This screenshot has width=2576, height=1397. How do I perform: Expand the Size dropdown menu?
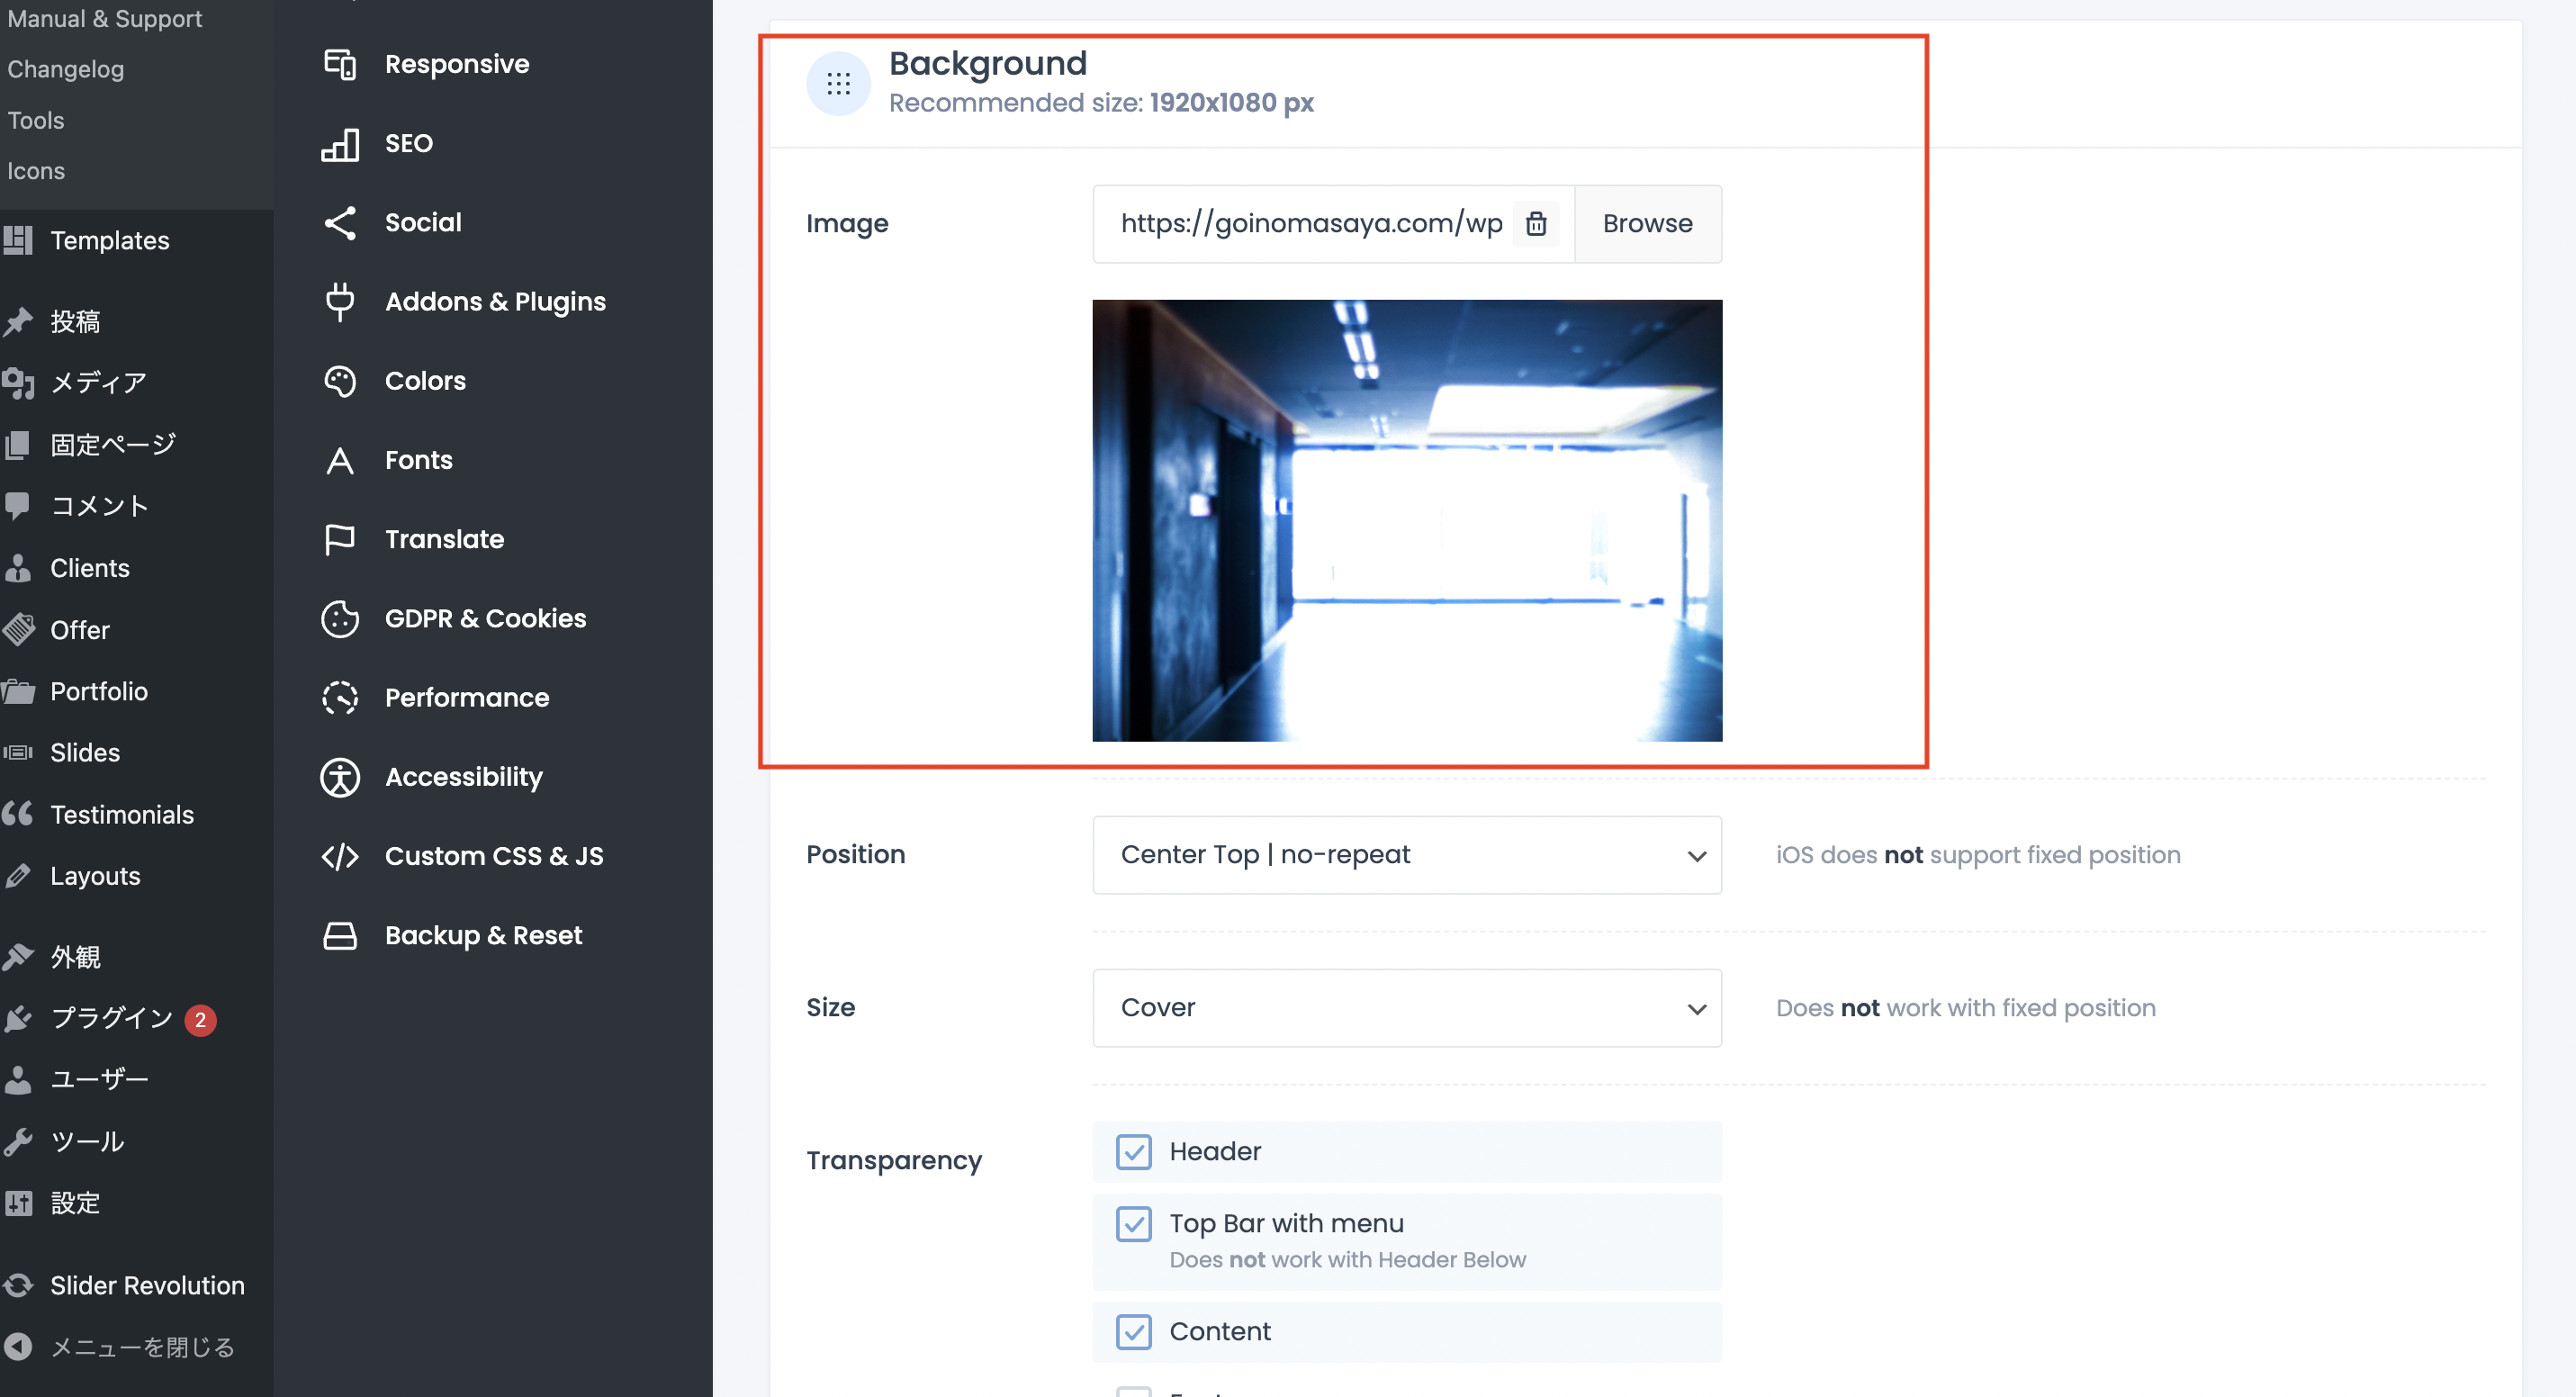(1407, 1008)
